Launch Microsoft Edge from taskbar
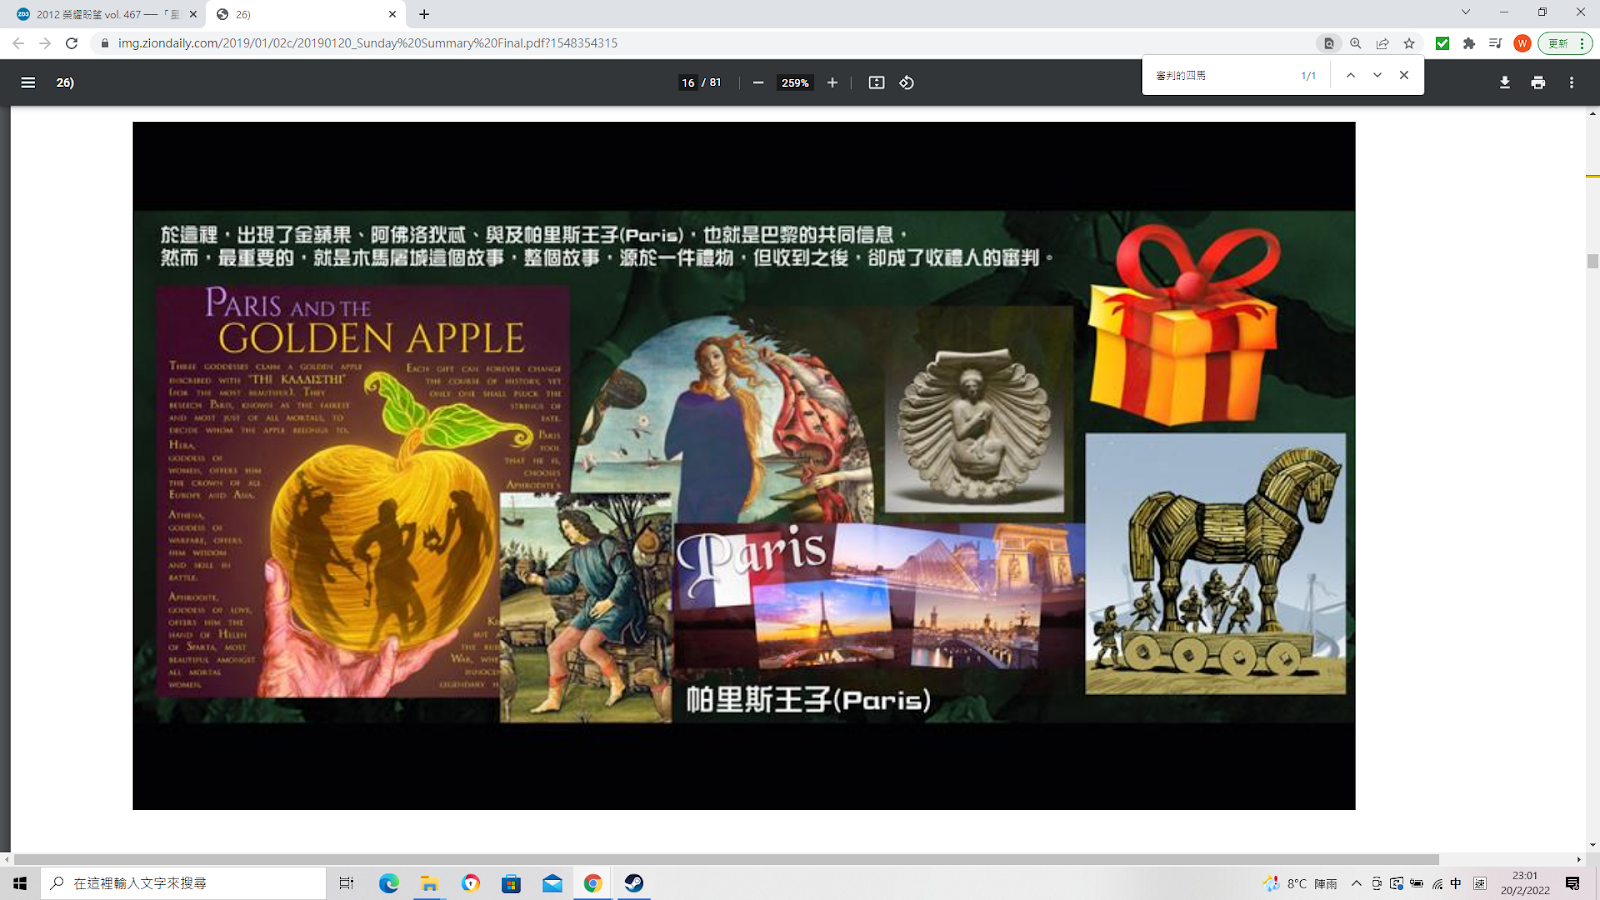1600x900 pixels. (389, 883)
